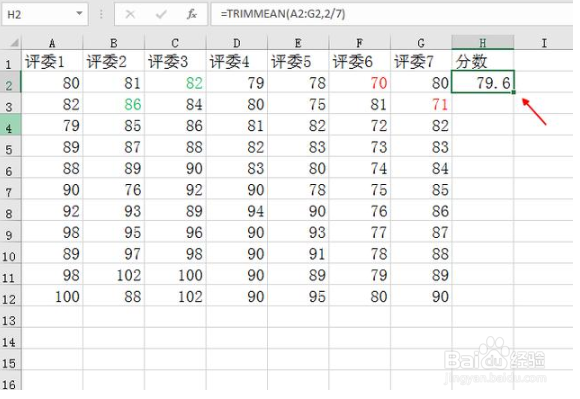Click the Name Box showing H2

45,14
